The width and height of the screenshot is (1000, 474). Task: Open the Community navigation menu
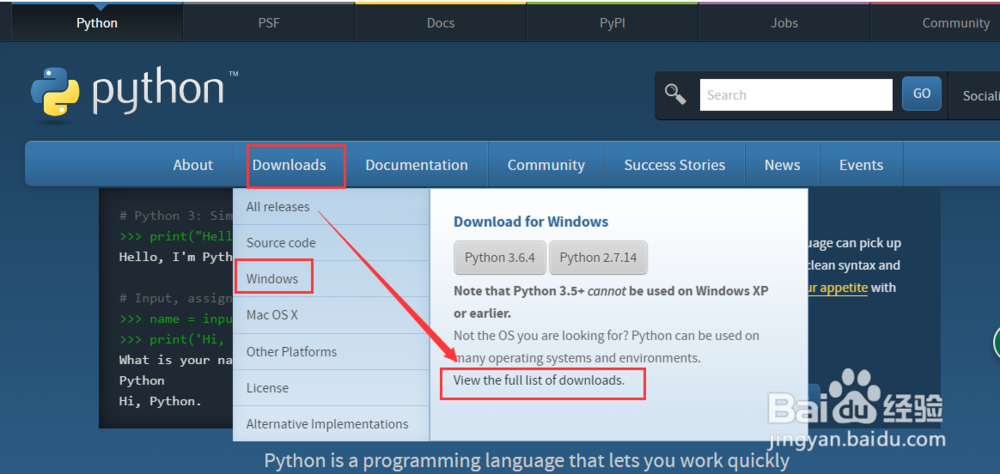pos(545,165)
